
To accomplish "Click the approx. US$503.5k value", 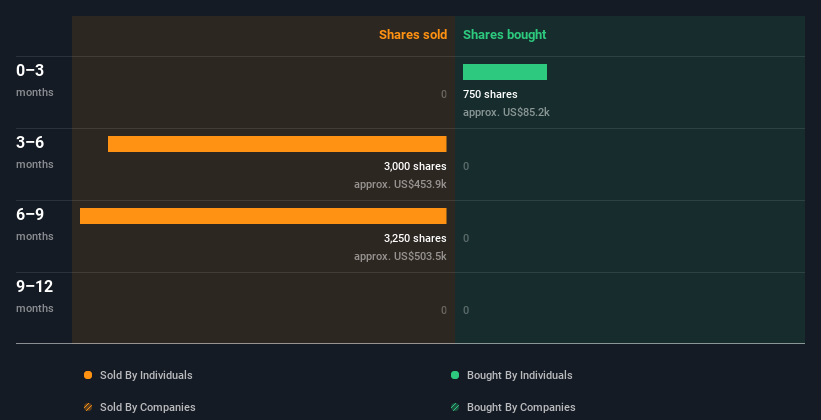I will [400, 256].
